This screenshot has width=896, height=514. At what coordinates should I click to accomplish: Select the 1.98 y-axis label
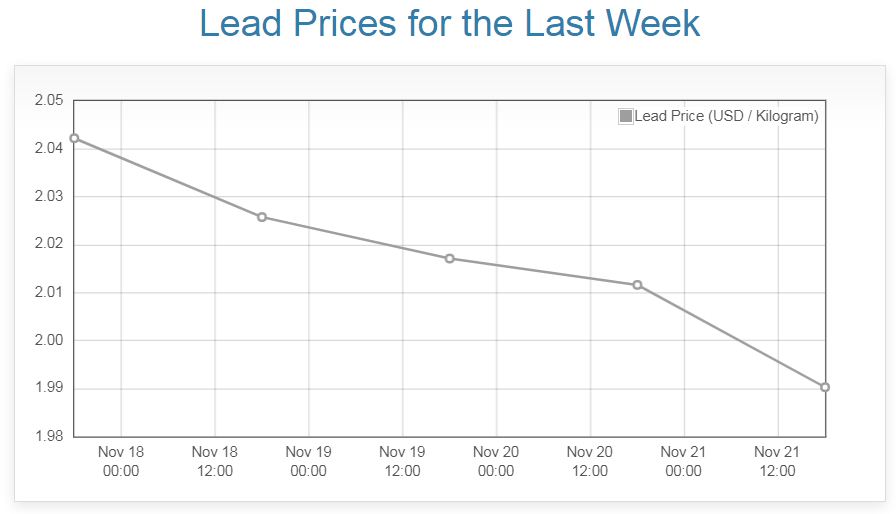tap(48, 437)
